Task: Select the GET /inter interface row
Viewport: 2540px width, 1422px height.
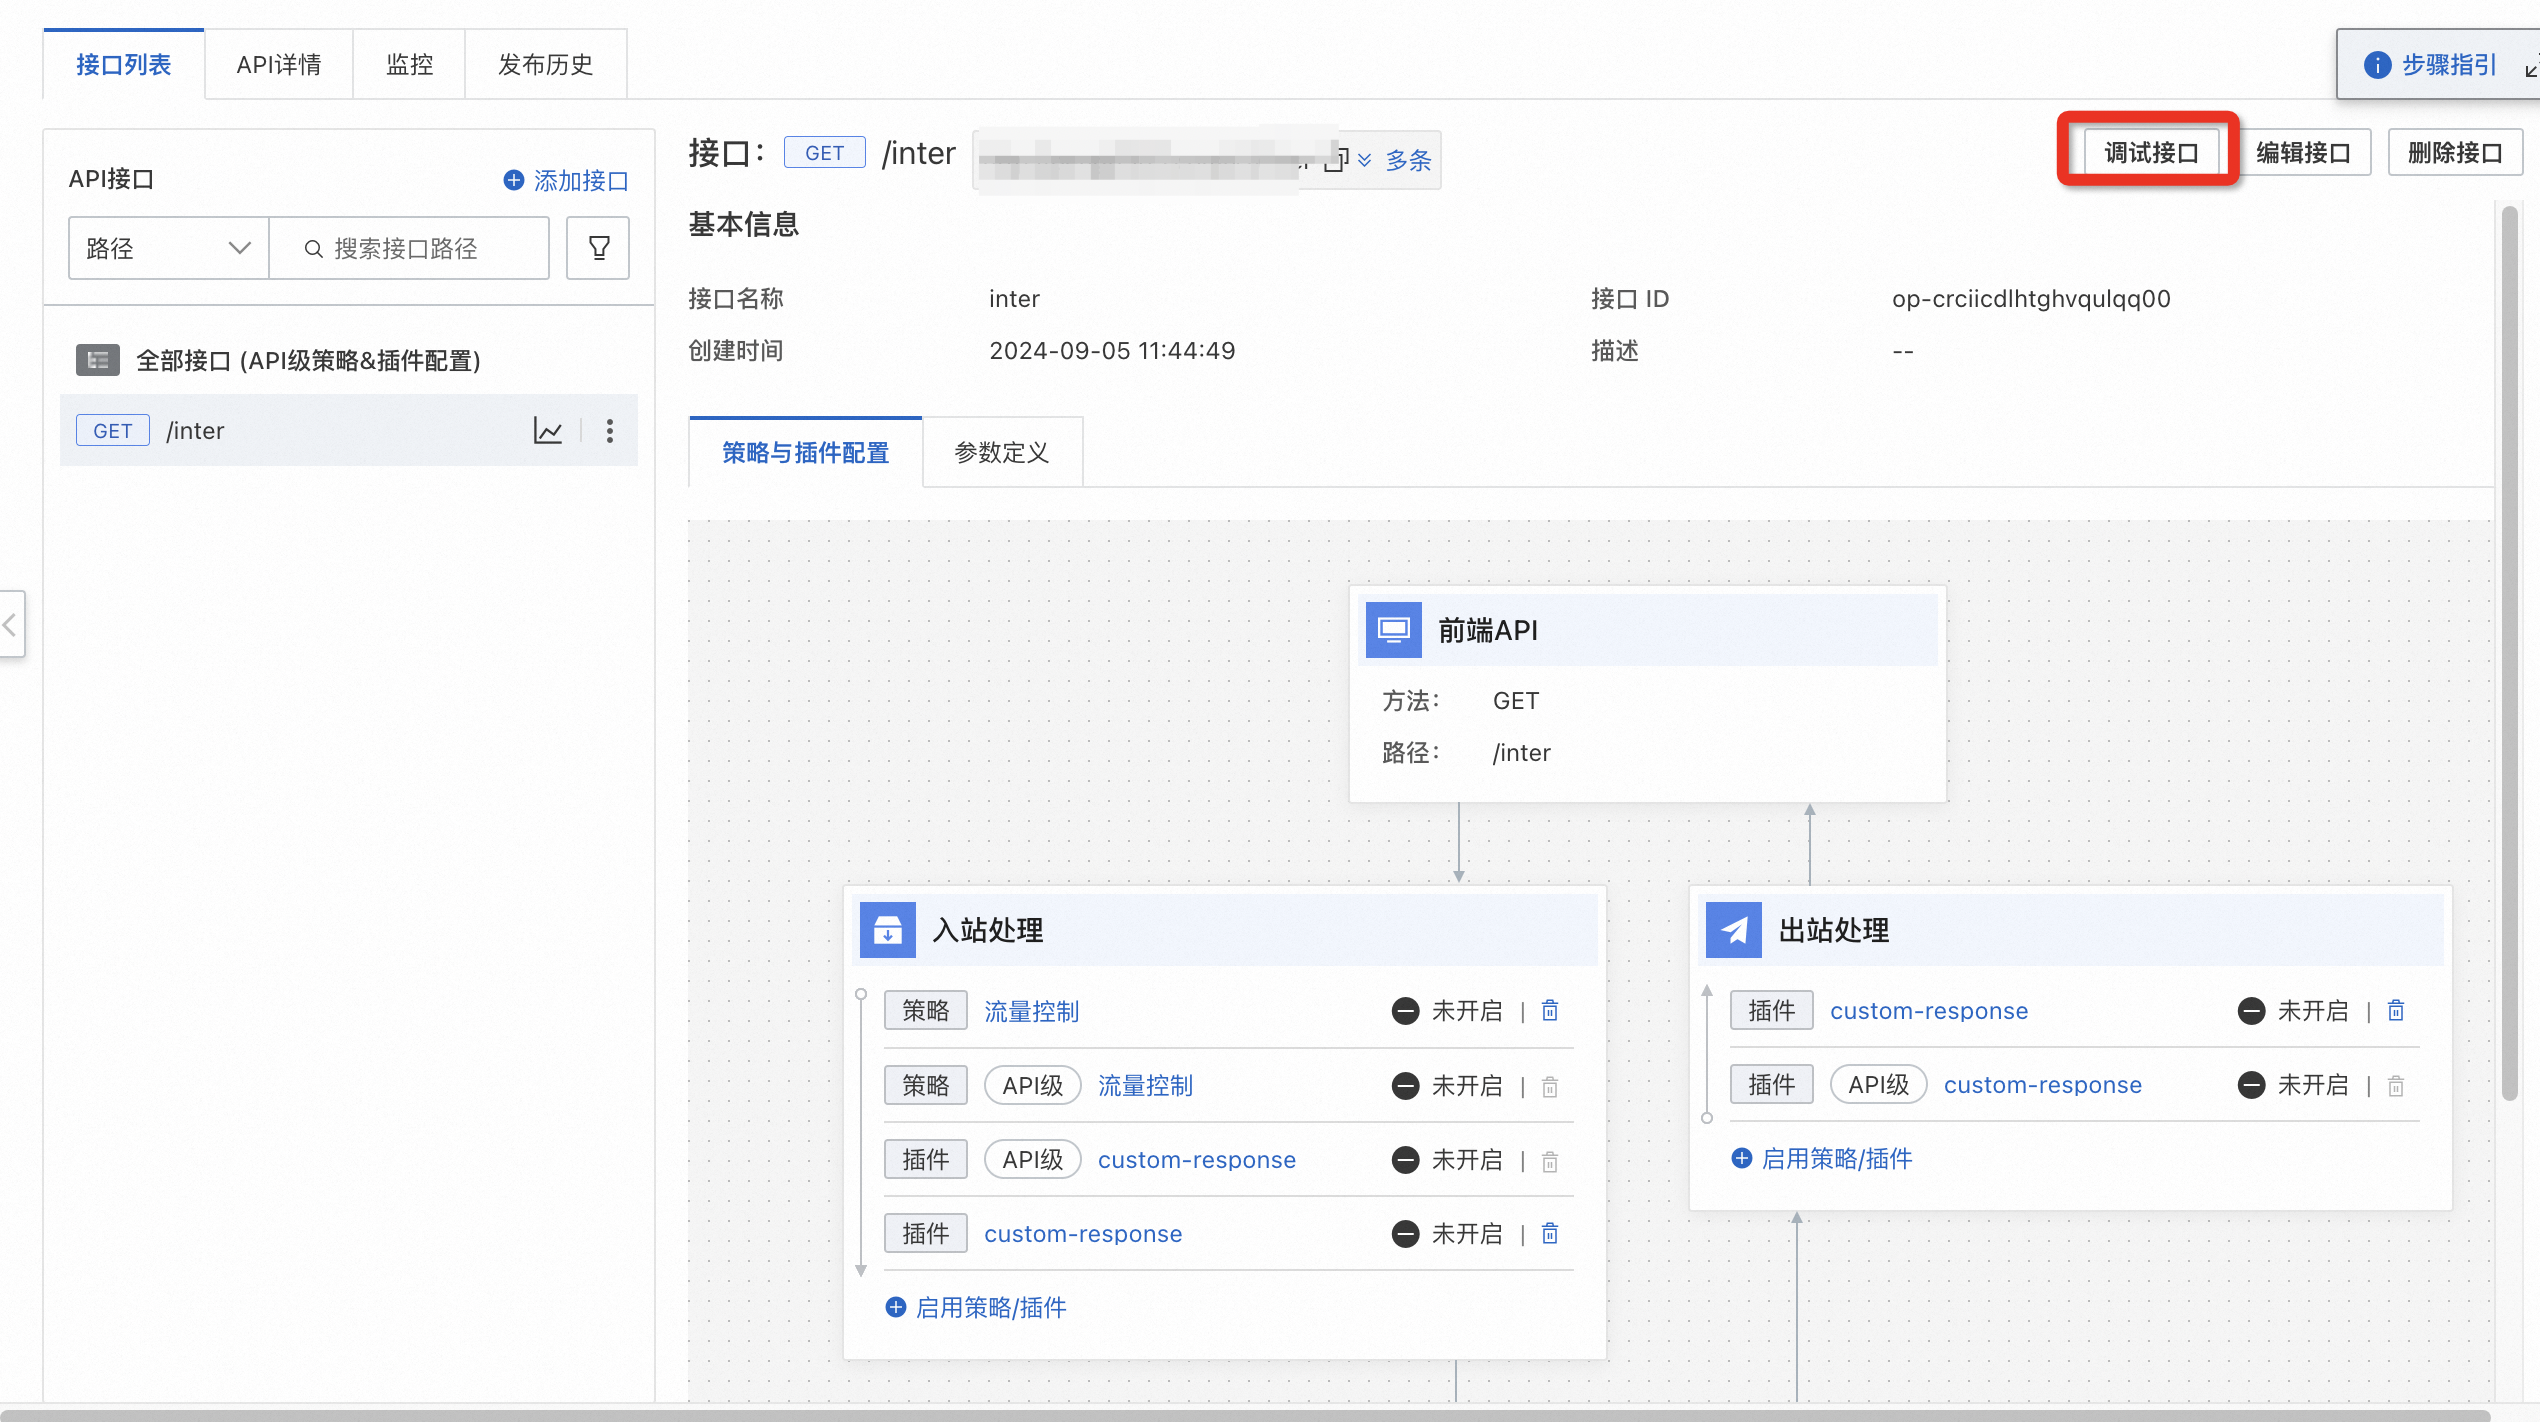Action: tap(348, 431)
